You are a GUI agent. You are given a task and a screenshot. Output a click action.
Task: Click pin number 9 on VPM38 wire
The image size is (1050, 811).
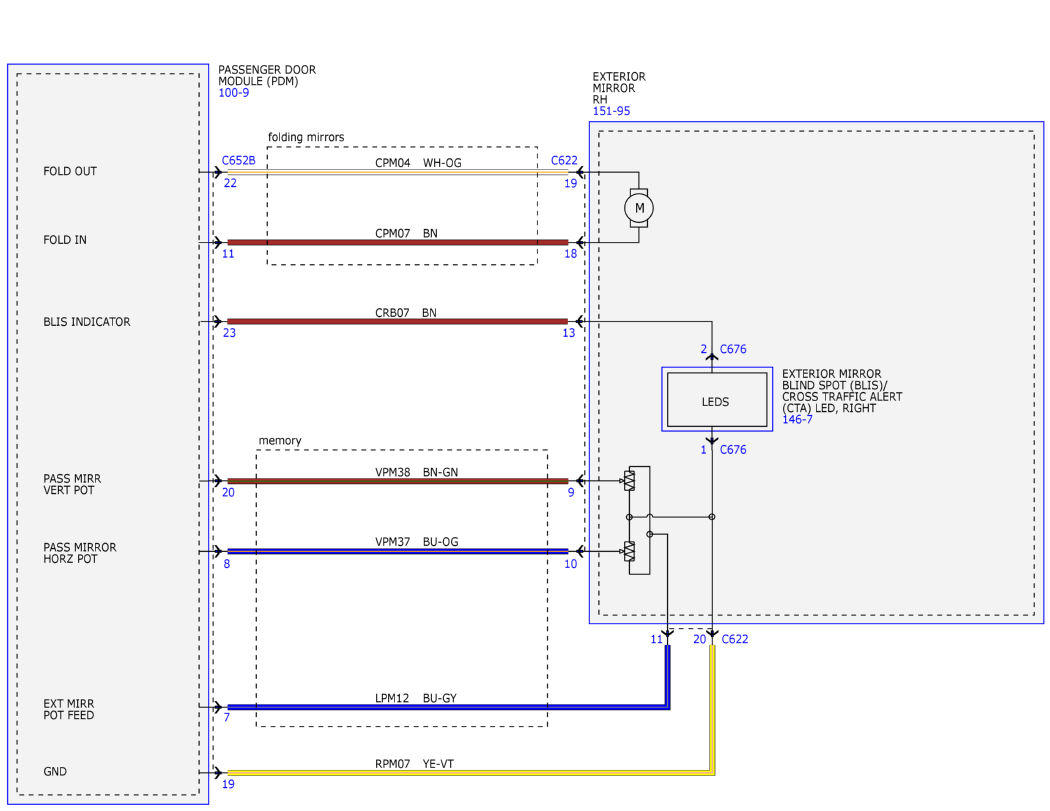[571, 492]
